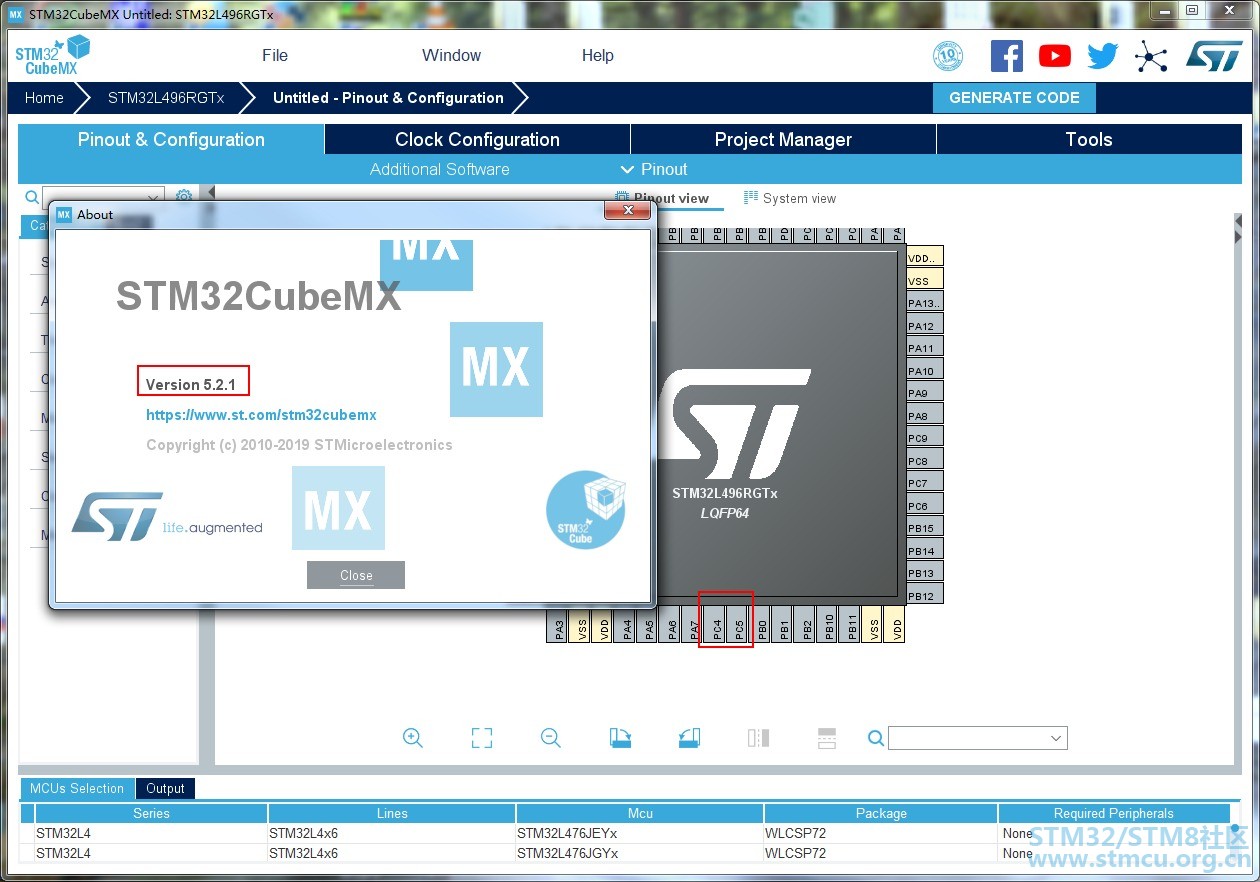
Task: Select Pinout & Configuration tab
Action: coord(171,140)
